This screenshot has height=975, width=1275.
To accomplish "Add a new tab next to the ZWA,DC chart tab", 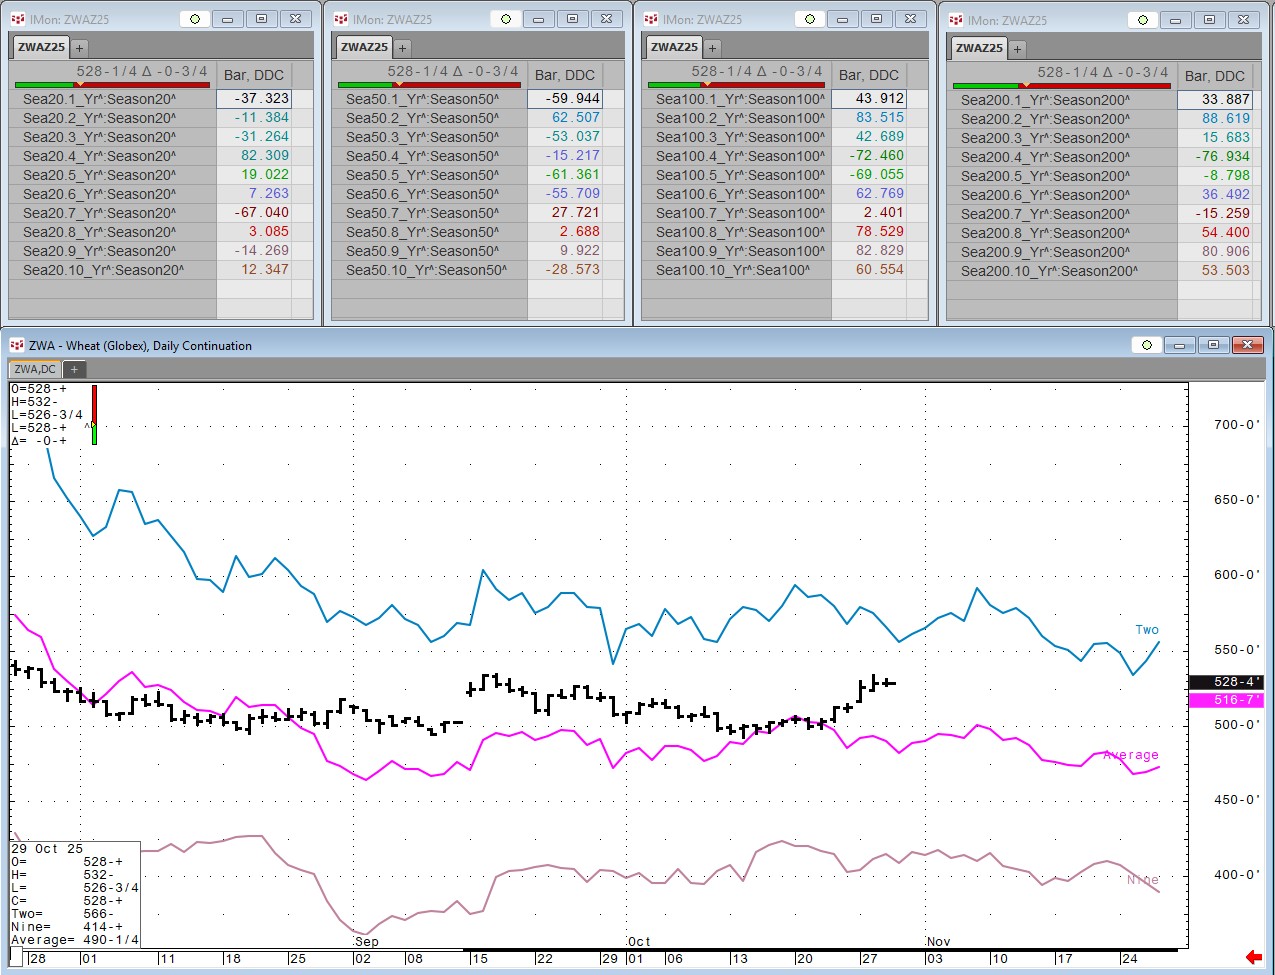I will coord(74,369).
